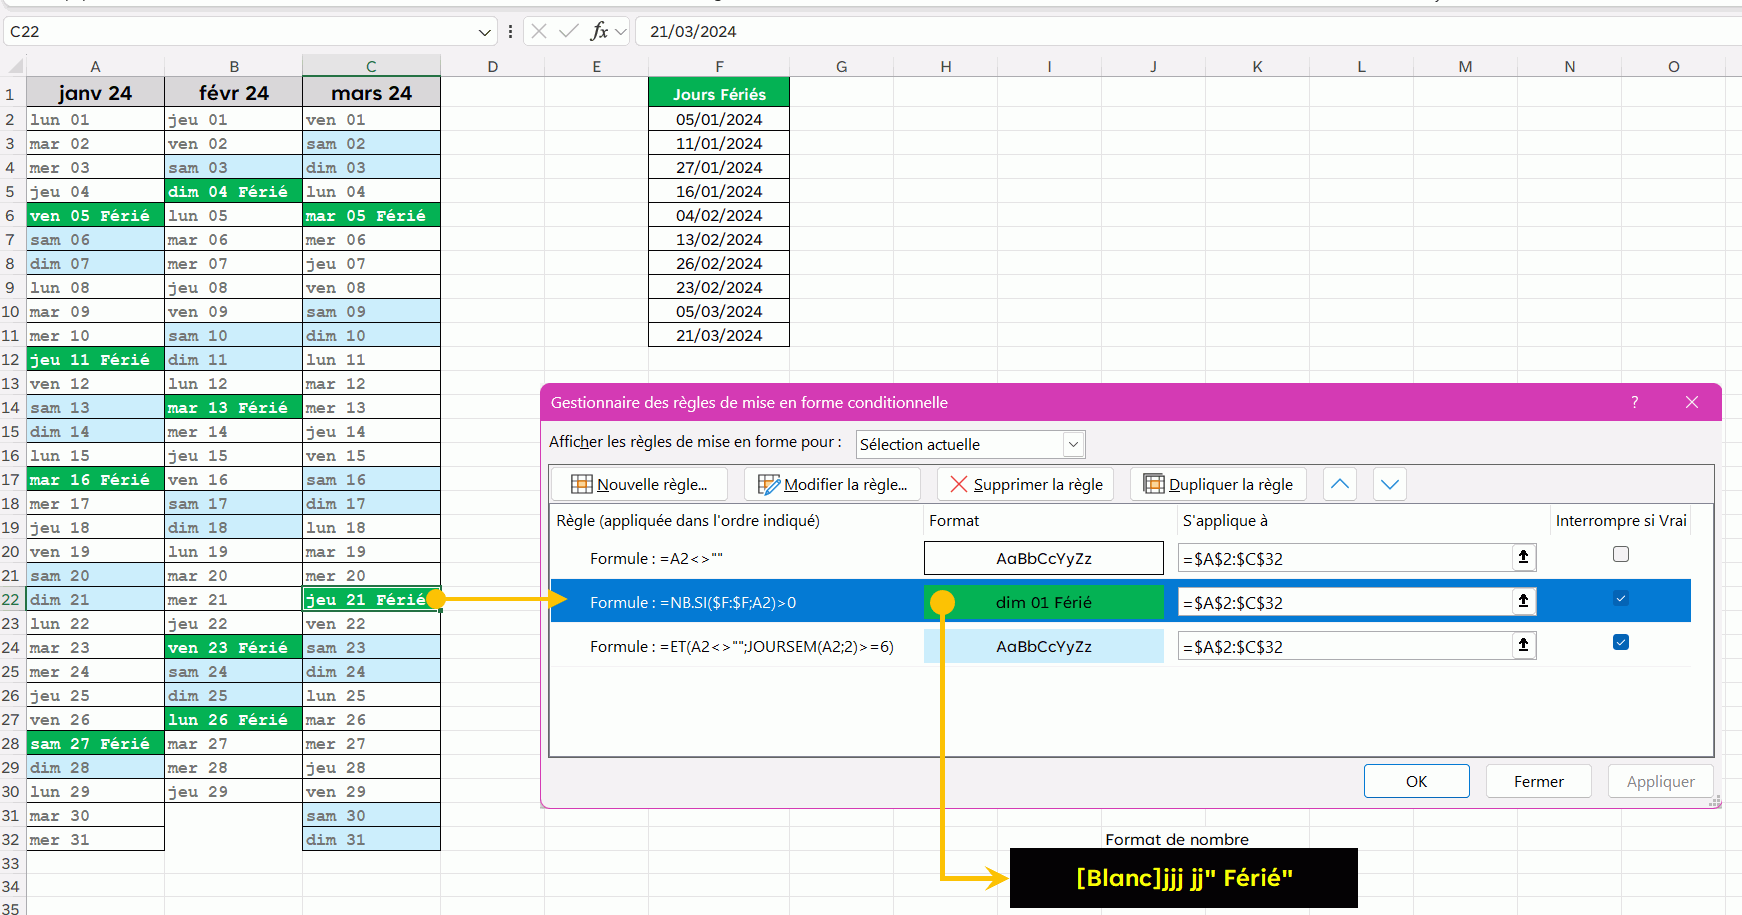Confirm entry with formula bar checkmark
Viewport: 1742px width, 915px height.
point(568,31)
